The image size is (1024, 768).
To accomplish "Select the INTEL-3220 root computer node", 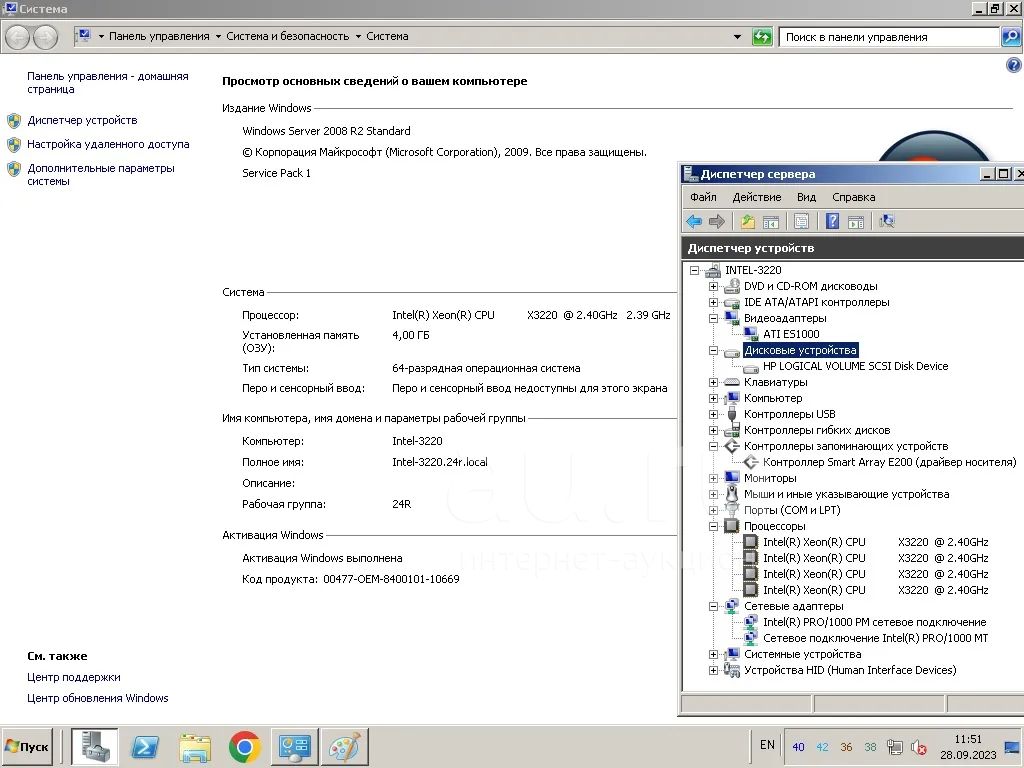I will [753, 270].
